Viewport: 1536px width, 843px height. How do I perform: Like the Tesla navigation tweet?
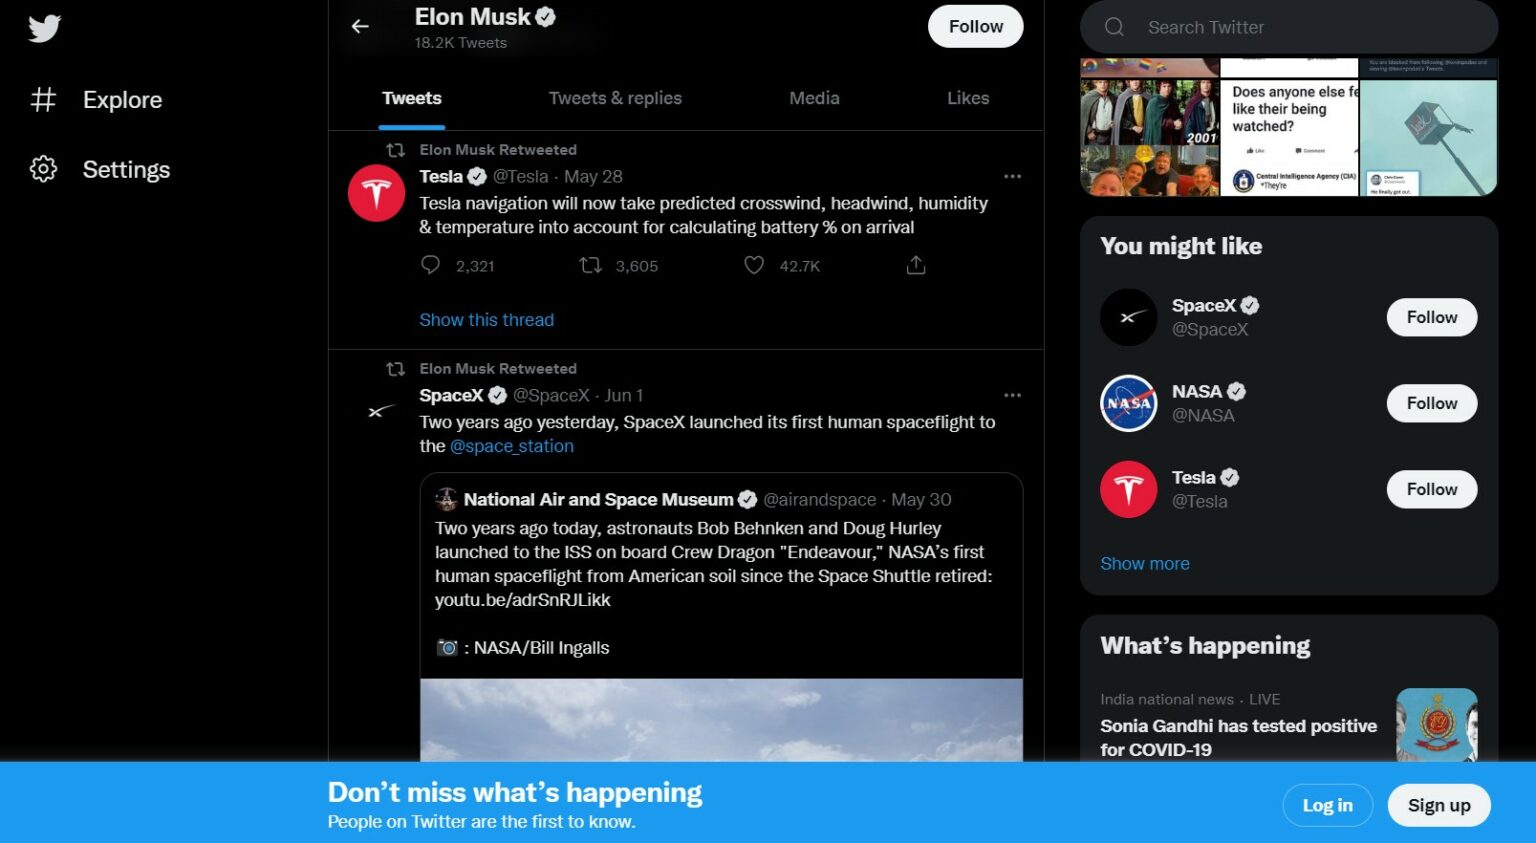753,265
